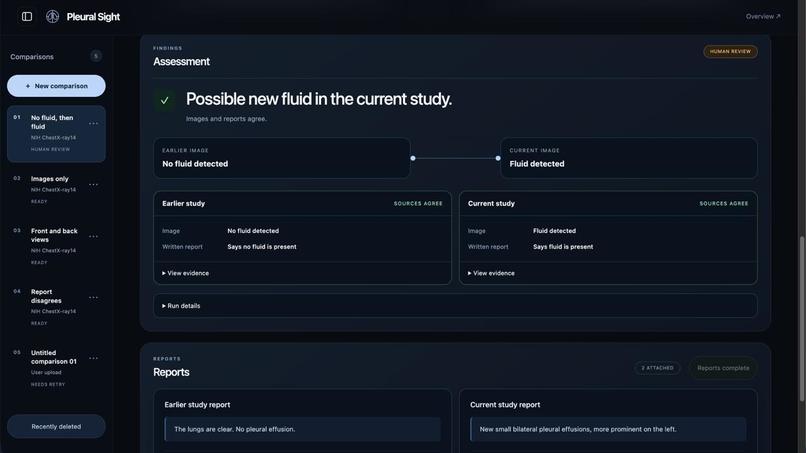Click the green checkmark assessment icon
Image resolution: width=806 pixels, height=453 pixels.
pyautogui.click(x=164, y=100)
